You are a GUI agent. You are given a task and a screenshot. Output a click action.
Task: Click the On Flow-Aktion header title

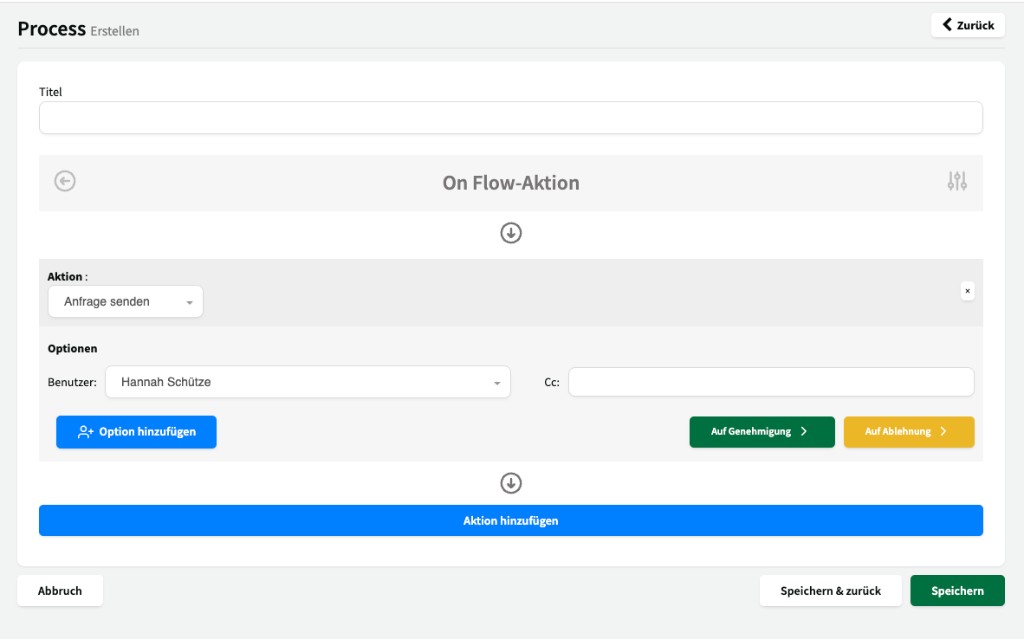coord(511,183)
